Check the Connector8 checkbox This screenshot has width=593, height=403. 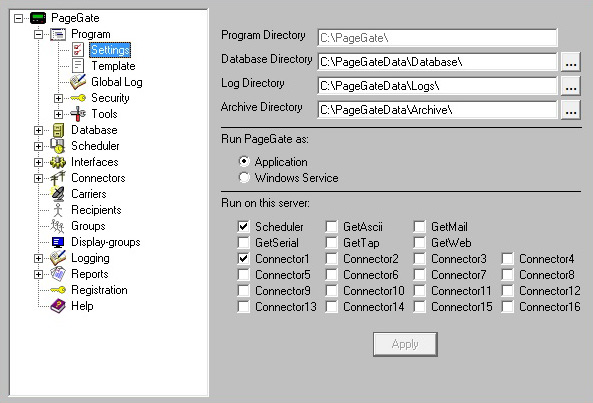(x=508, y=274)
